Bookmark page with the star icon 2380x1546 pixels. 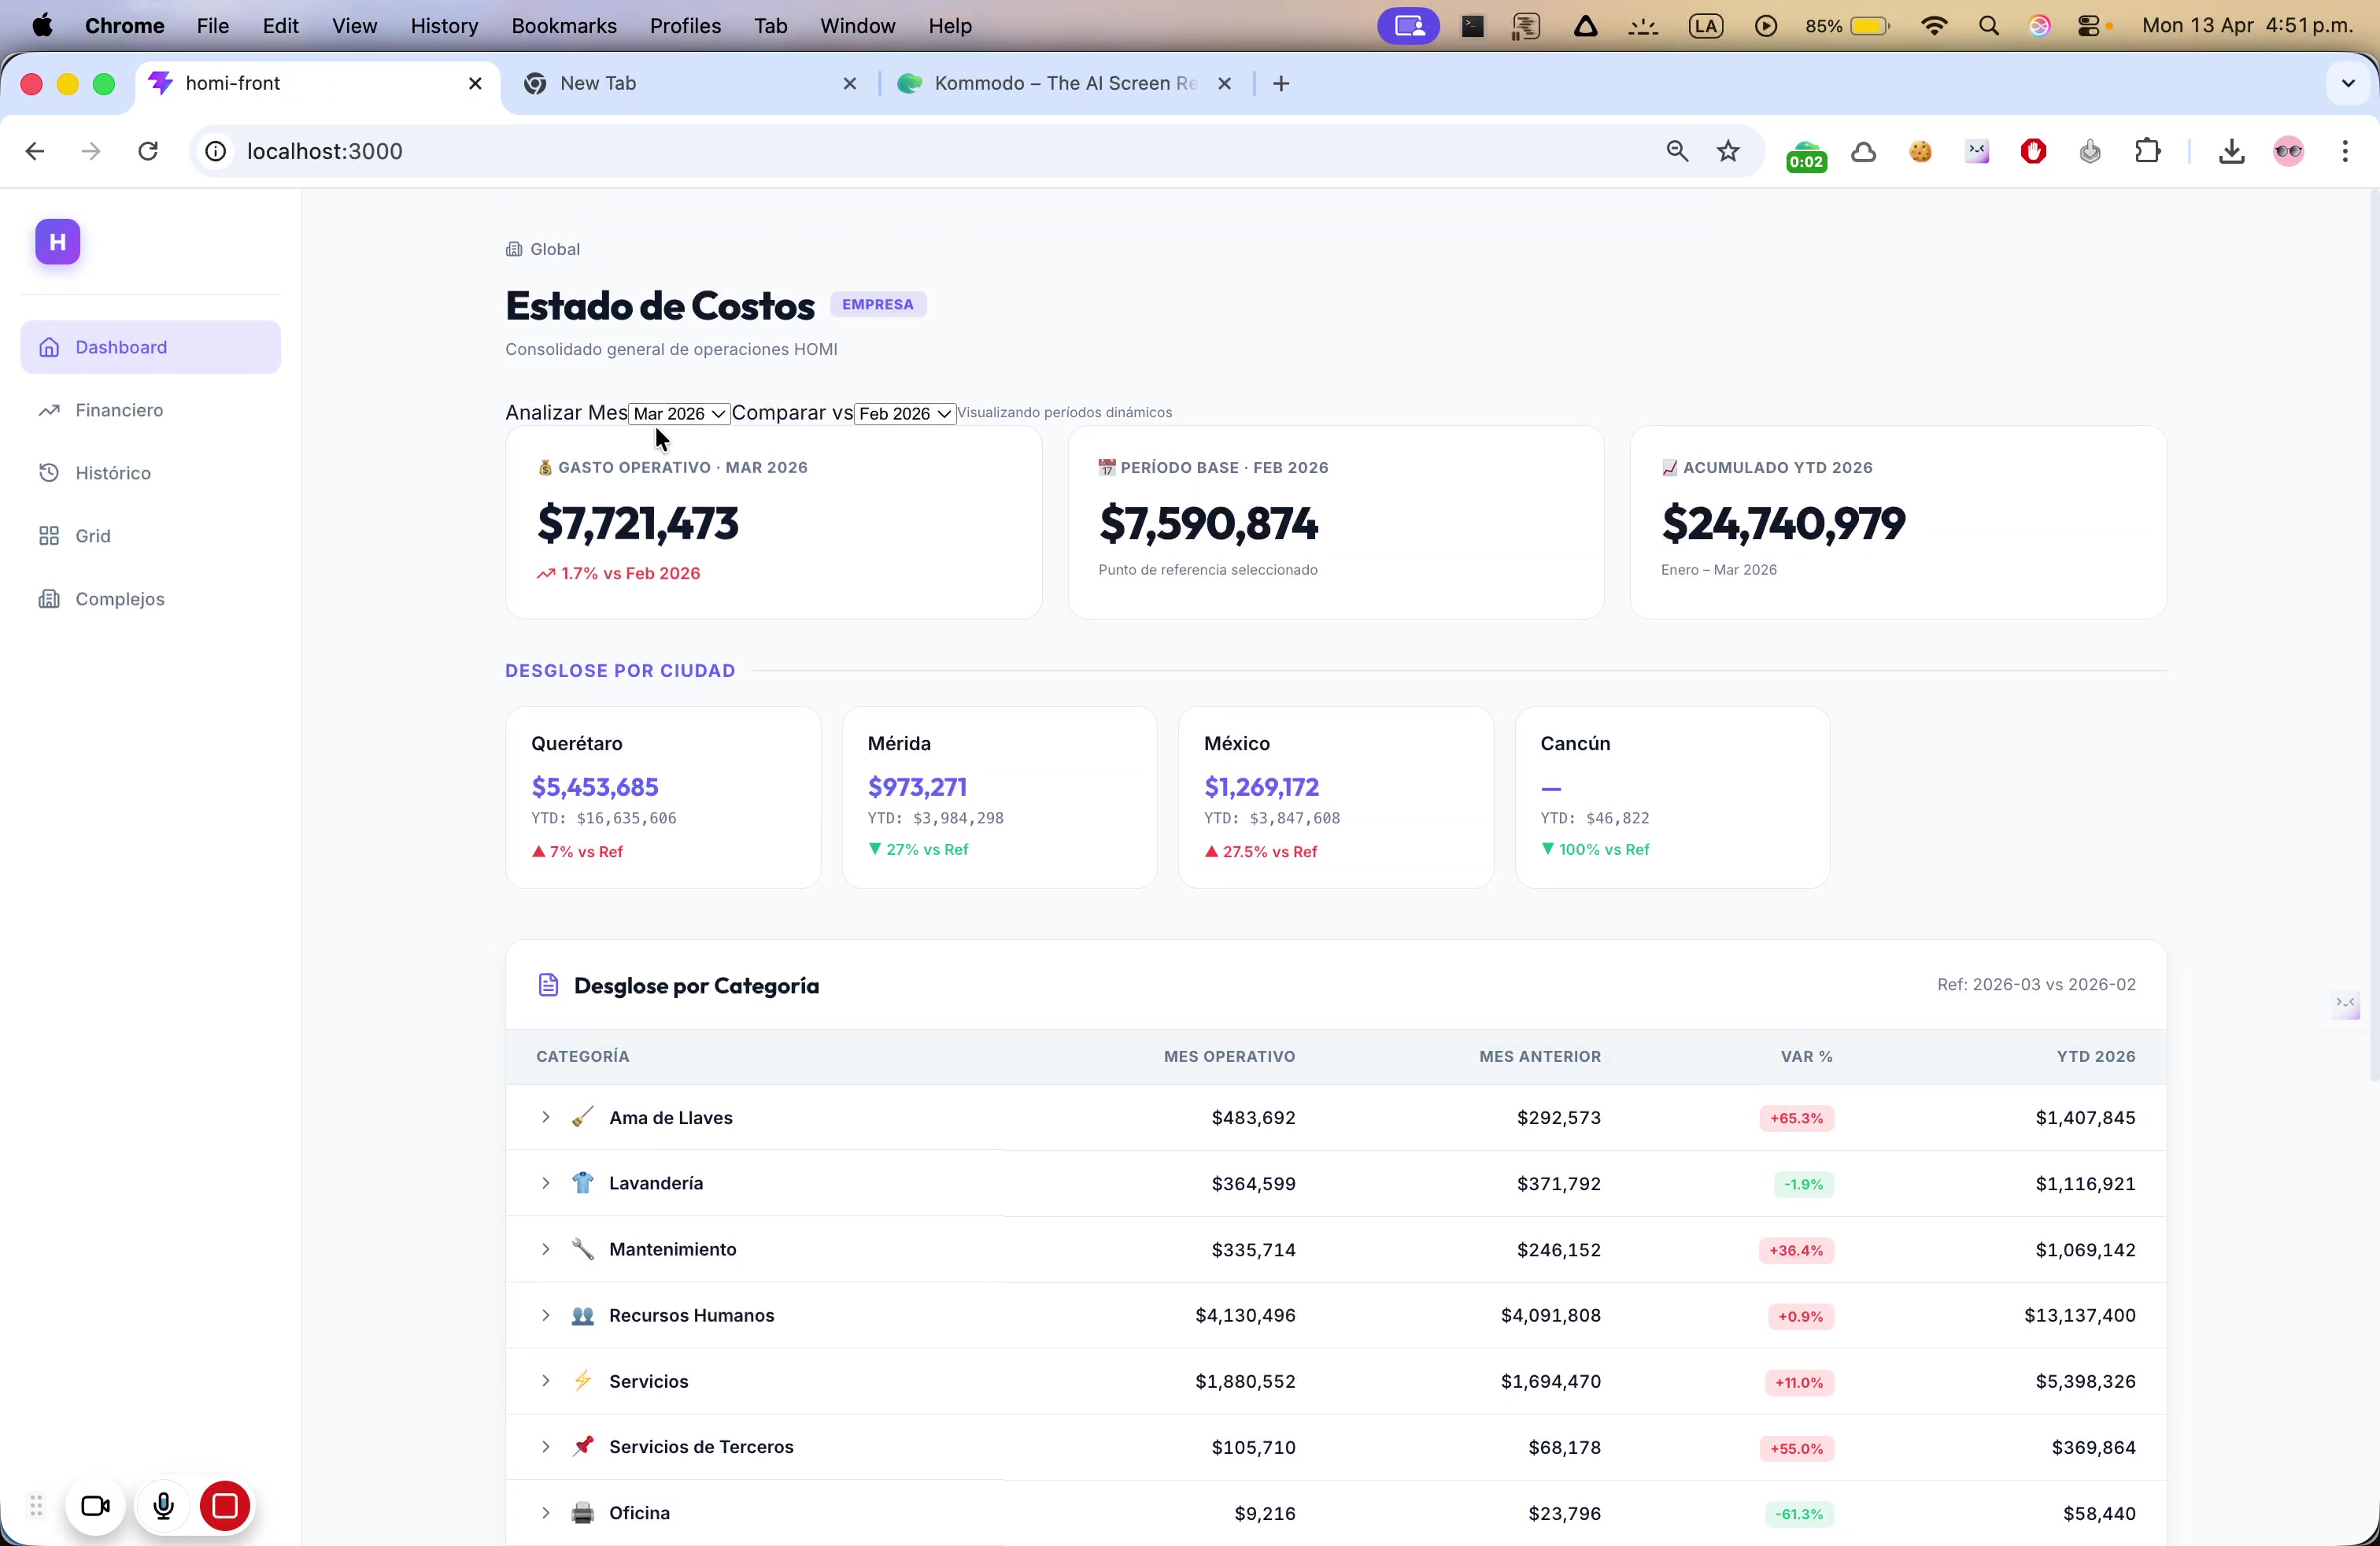click(1728, 151)
